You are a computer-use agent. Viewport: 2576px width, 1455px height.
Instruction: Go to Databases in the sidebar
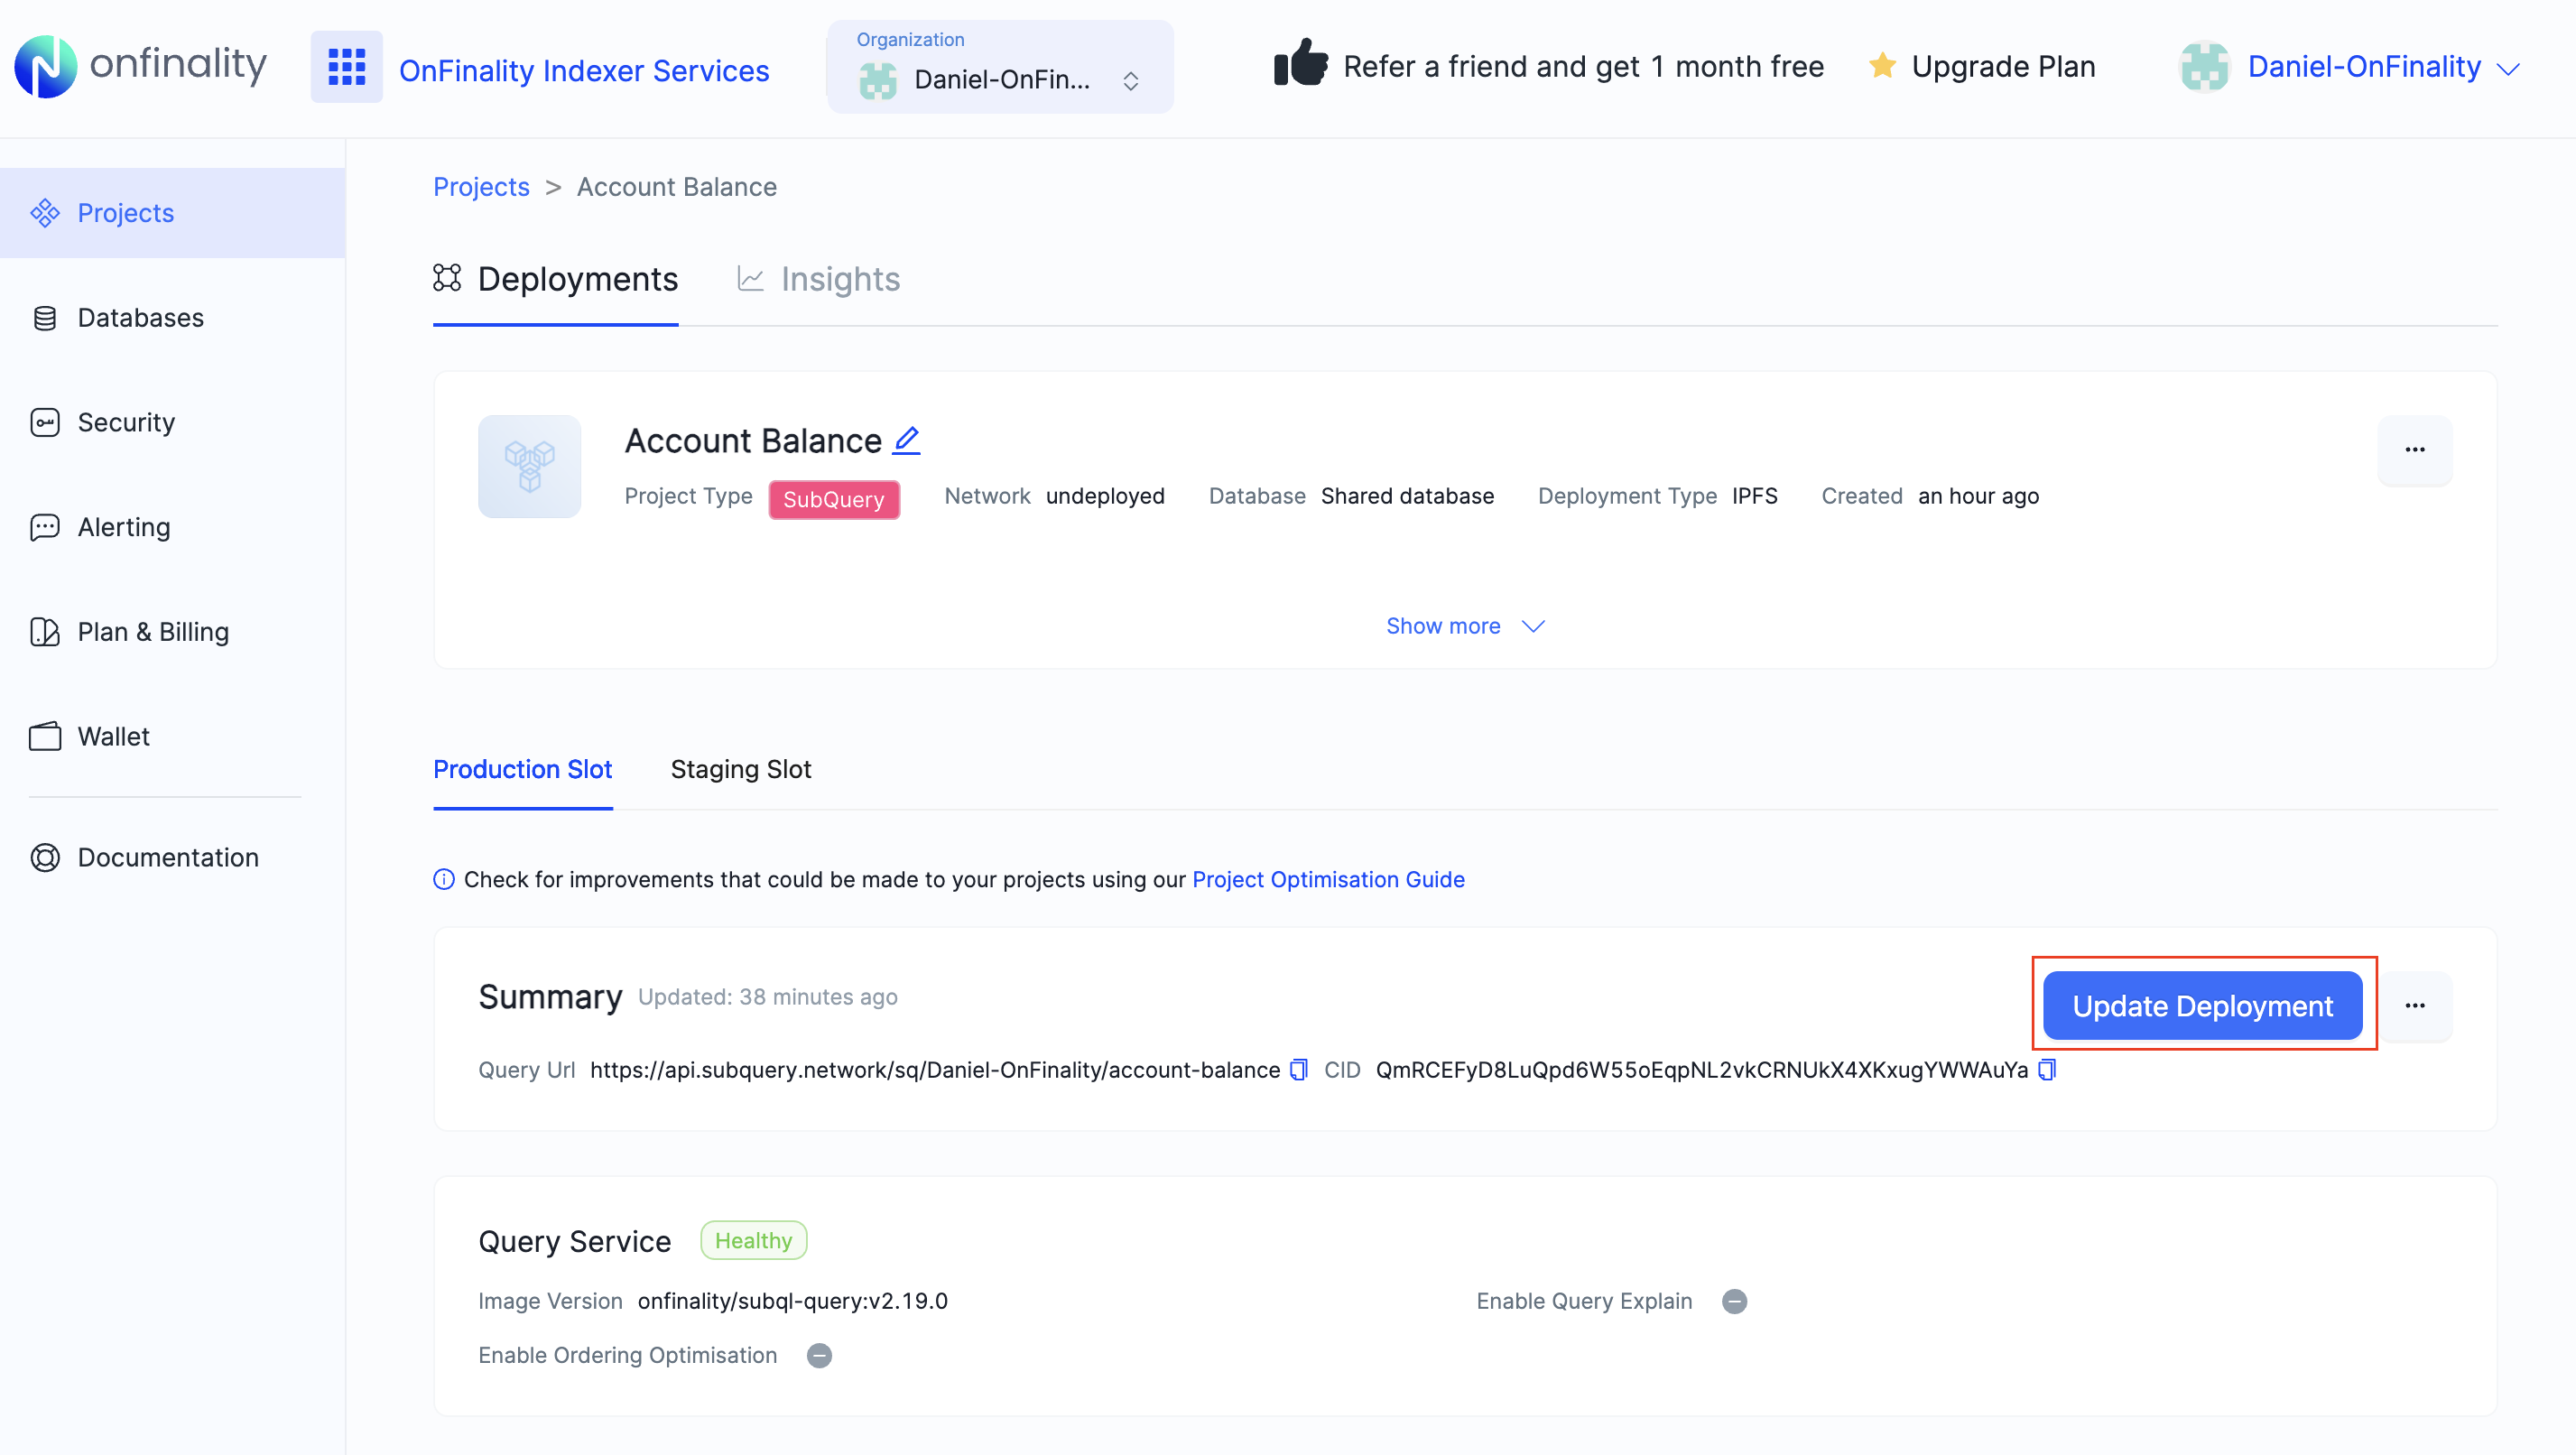click(140, 318)
